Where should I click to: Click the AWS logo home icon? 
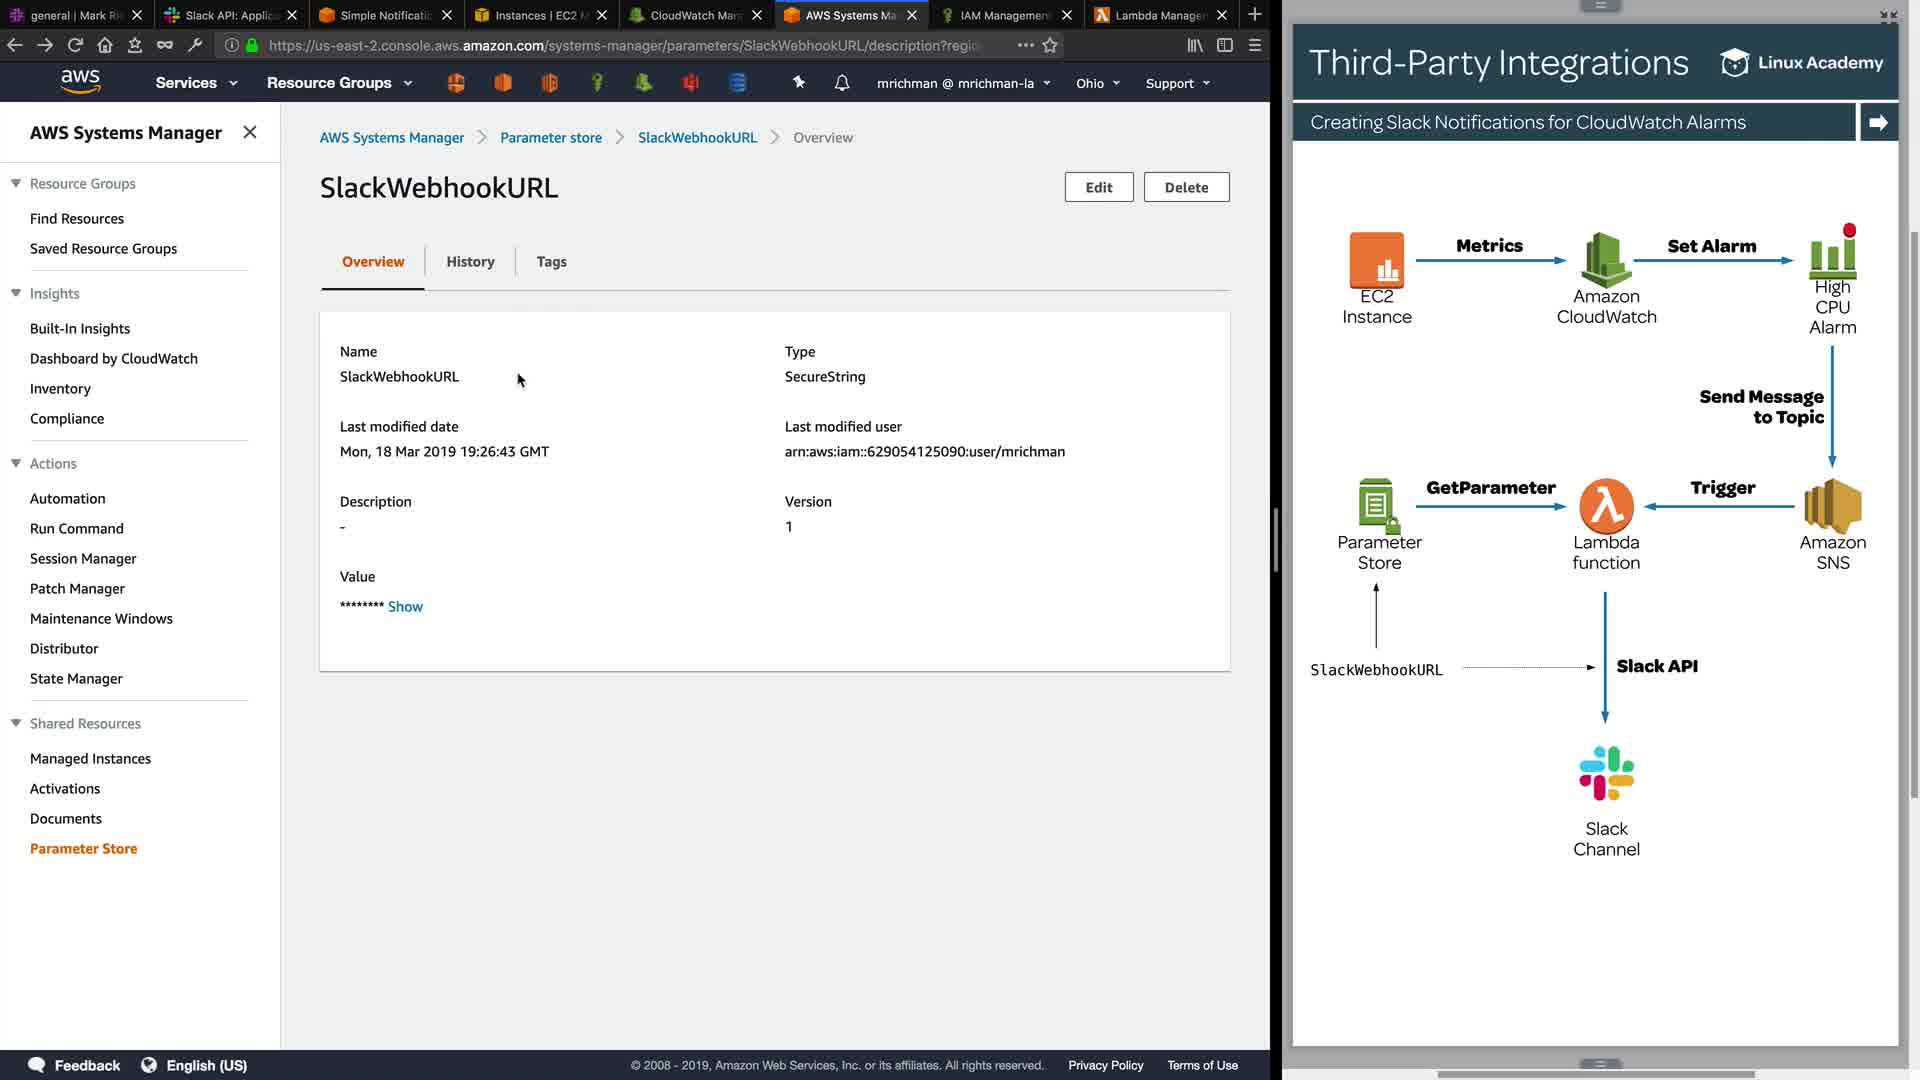(x=80, y=82)
